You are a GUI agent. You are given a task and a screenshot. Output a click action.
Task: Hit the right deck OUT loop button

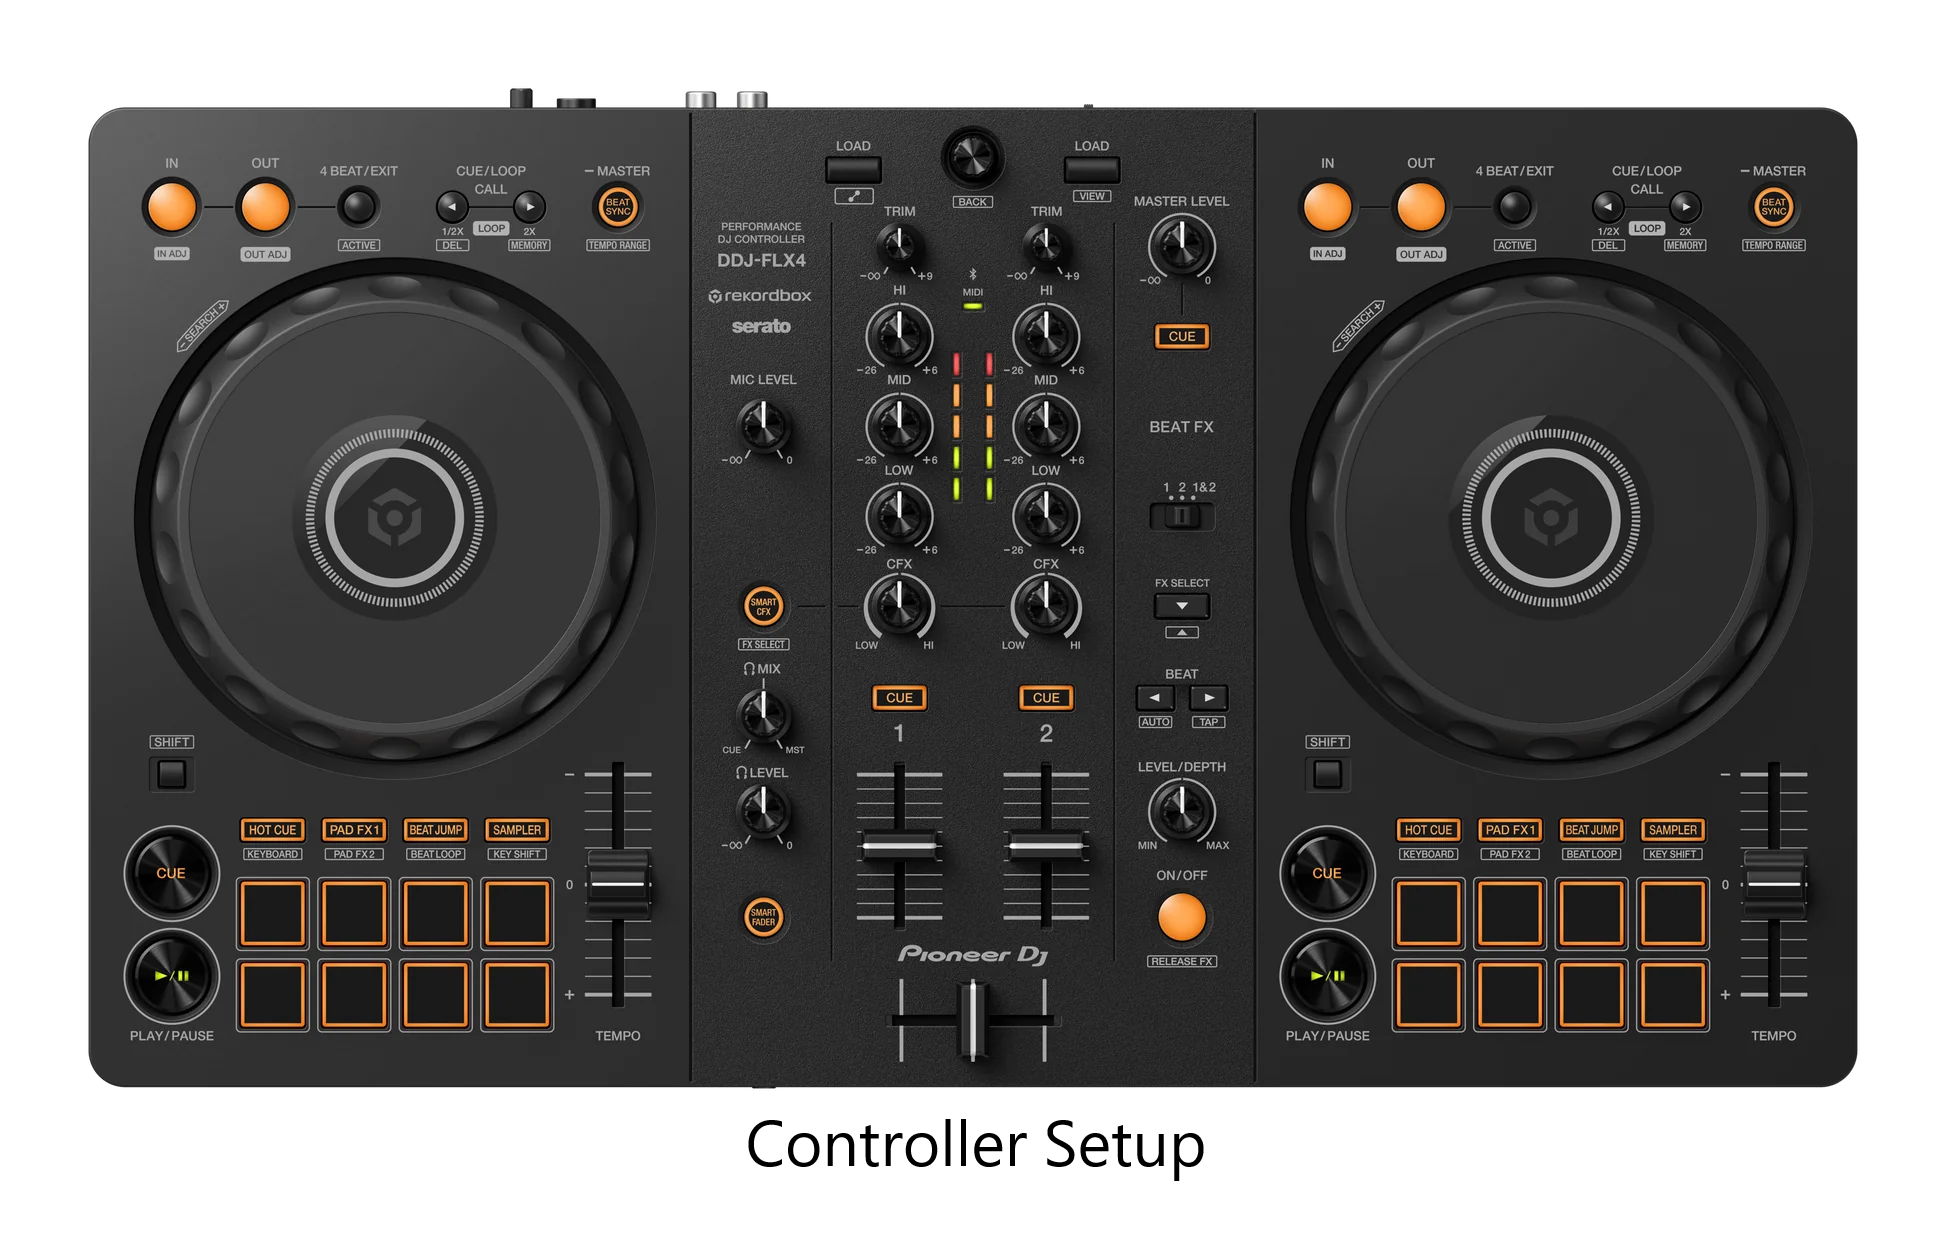[x=1420, y=207]
